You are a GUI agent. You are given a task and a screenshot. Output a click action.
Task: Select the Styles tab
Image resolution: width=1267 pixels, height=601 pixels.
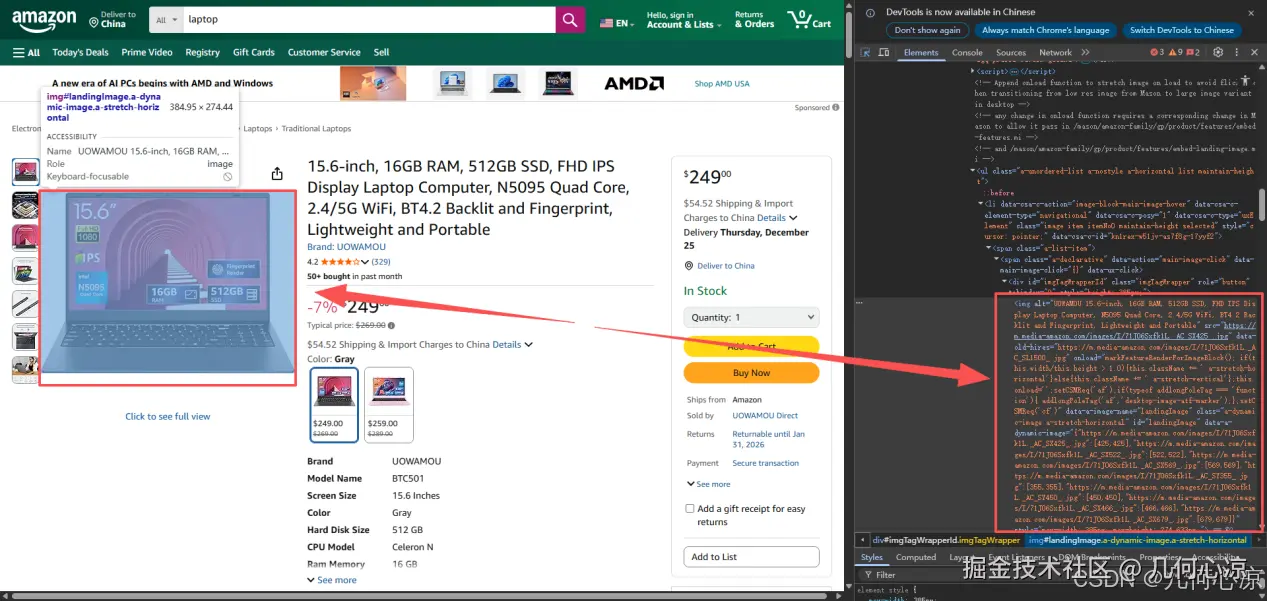coord(872,557)
